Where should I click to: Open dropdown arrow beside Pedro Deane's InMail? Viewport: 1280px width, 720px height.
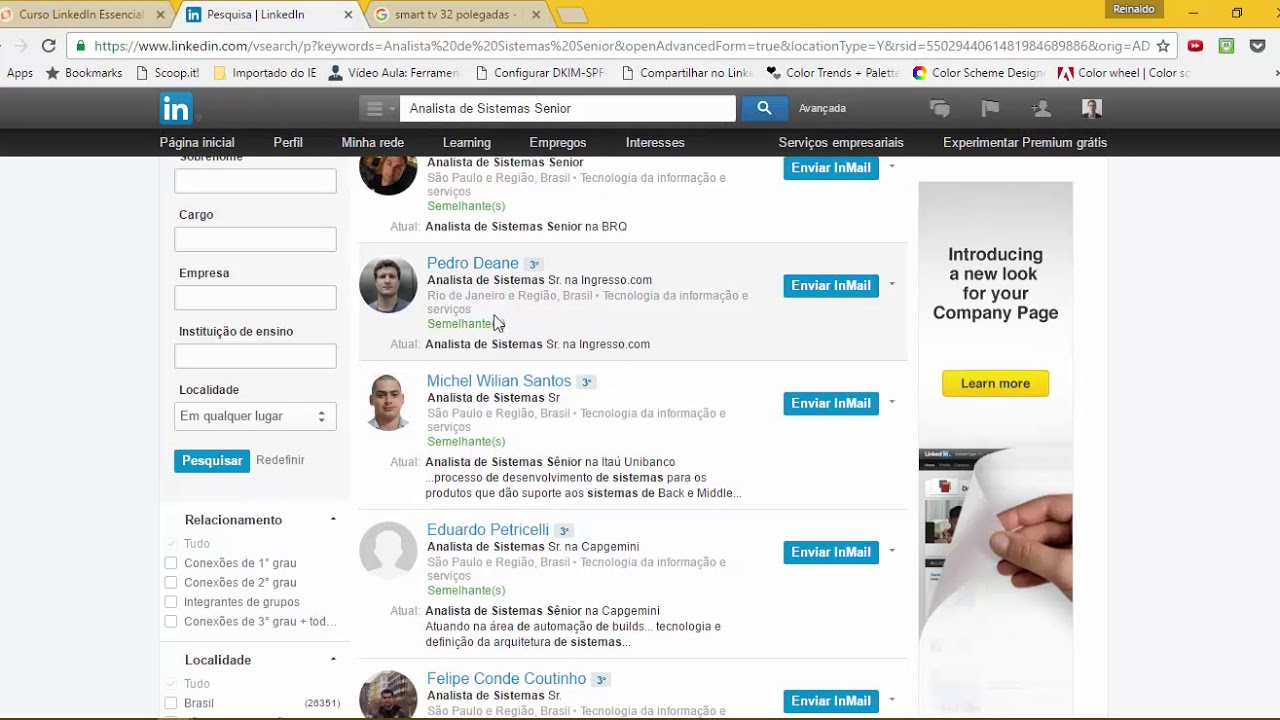tap(892, 285)
